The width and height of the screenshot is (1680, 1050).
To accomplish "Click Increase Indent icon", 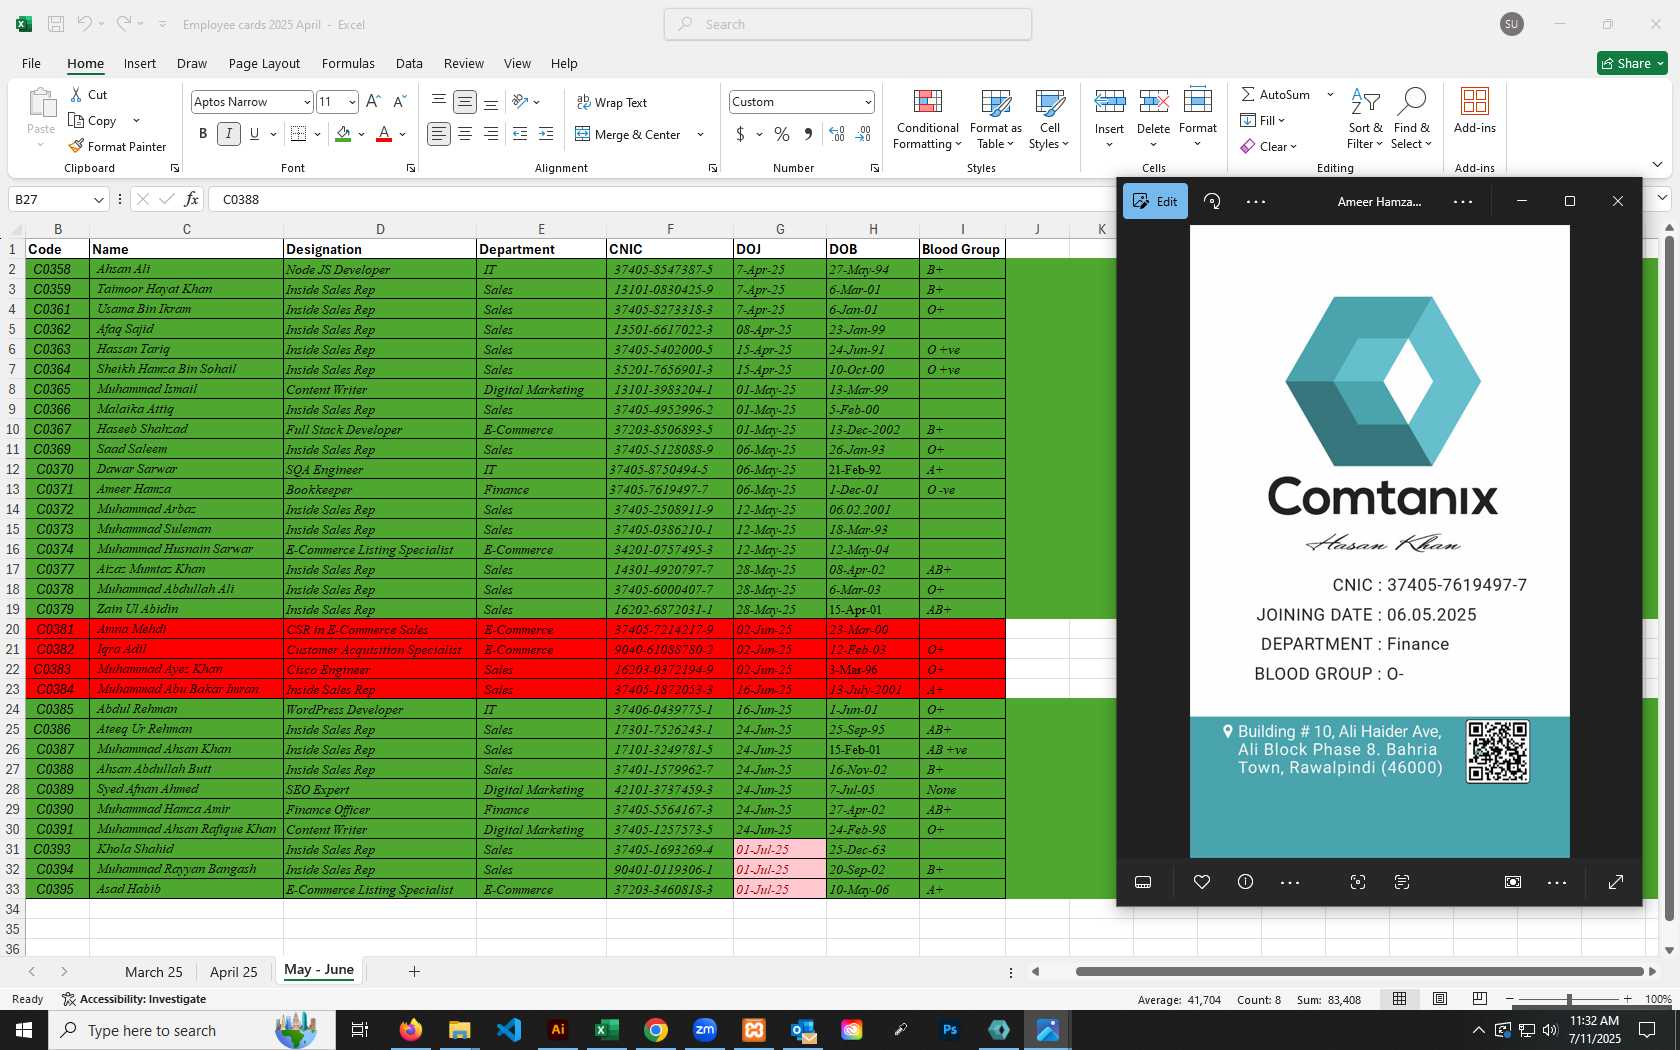I will click(x=546, y=134).
